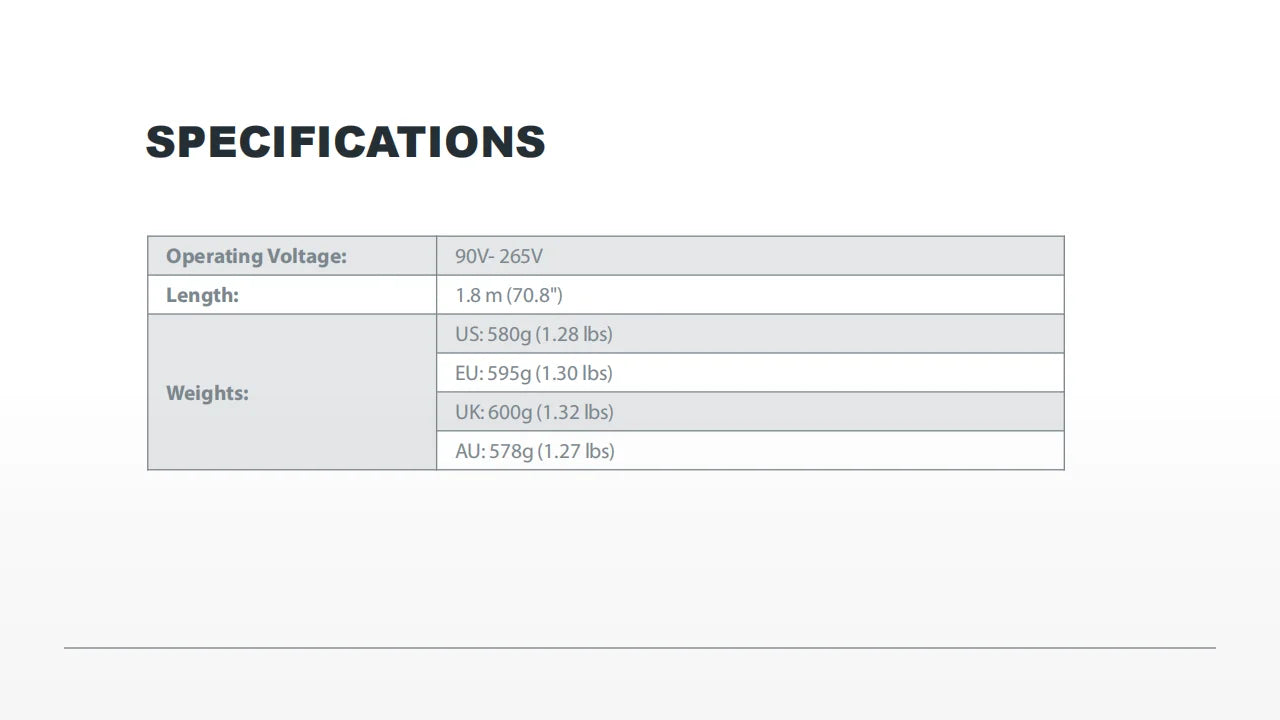Click the 'Weights:' row label
Image resolution: width=1280 pixels, height=720 pixels.
pos(207,393)
